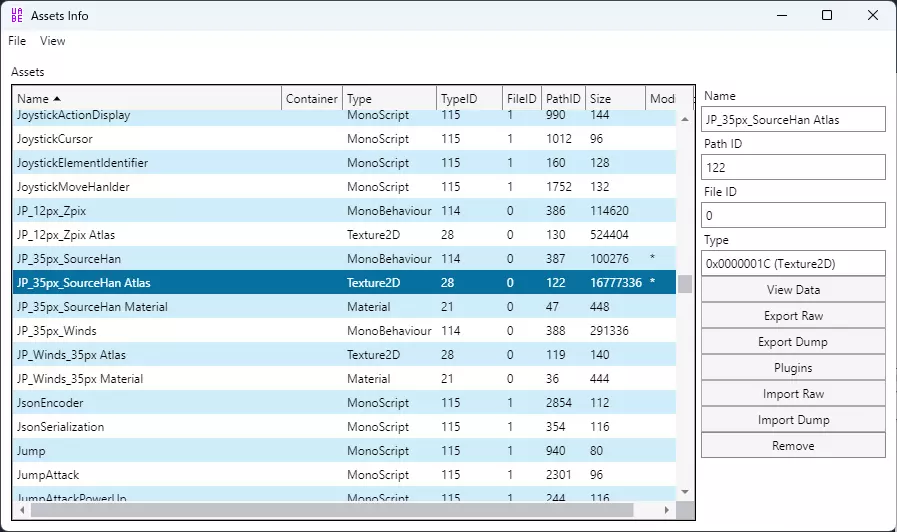Click the Name text field
The width and height of the screenshot is (897, 532).
click(793, 120)
